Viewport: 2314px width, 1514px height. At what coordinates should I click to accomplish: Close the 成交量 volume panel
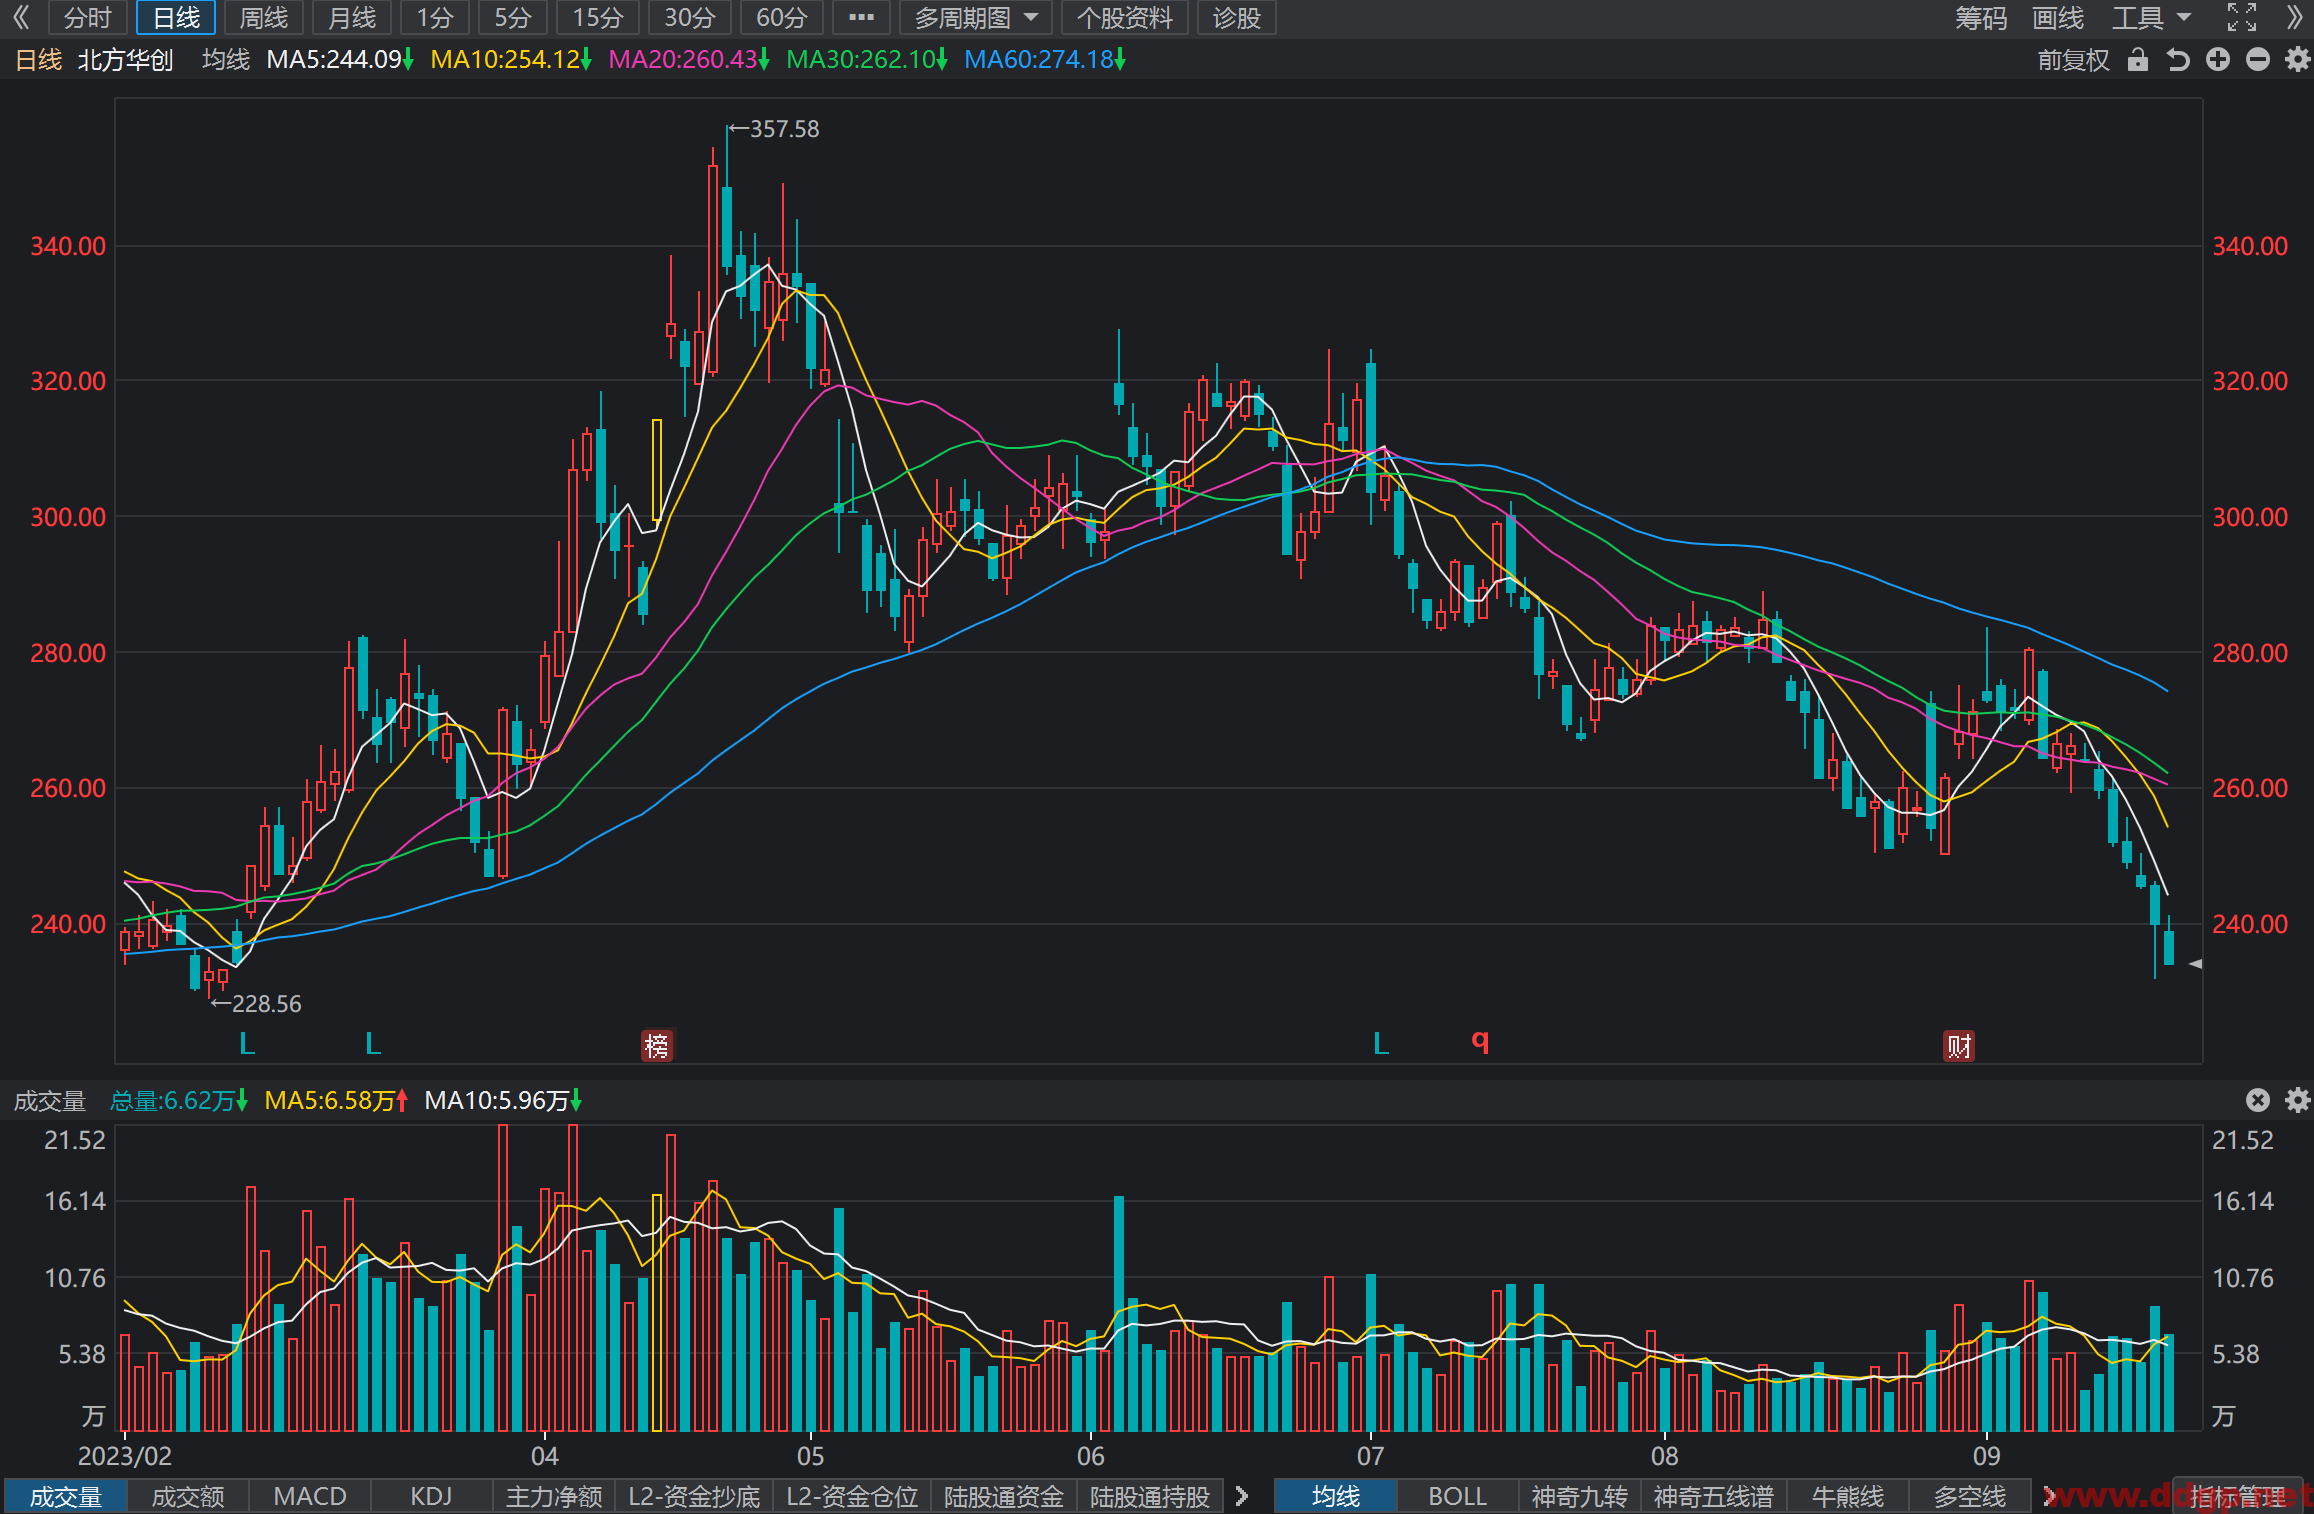tap(2257, 1100)
